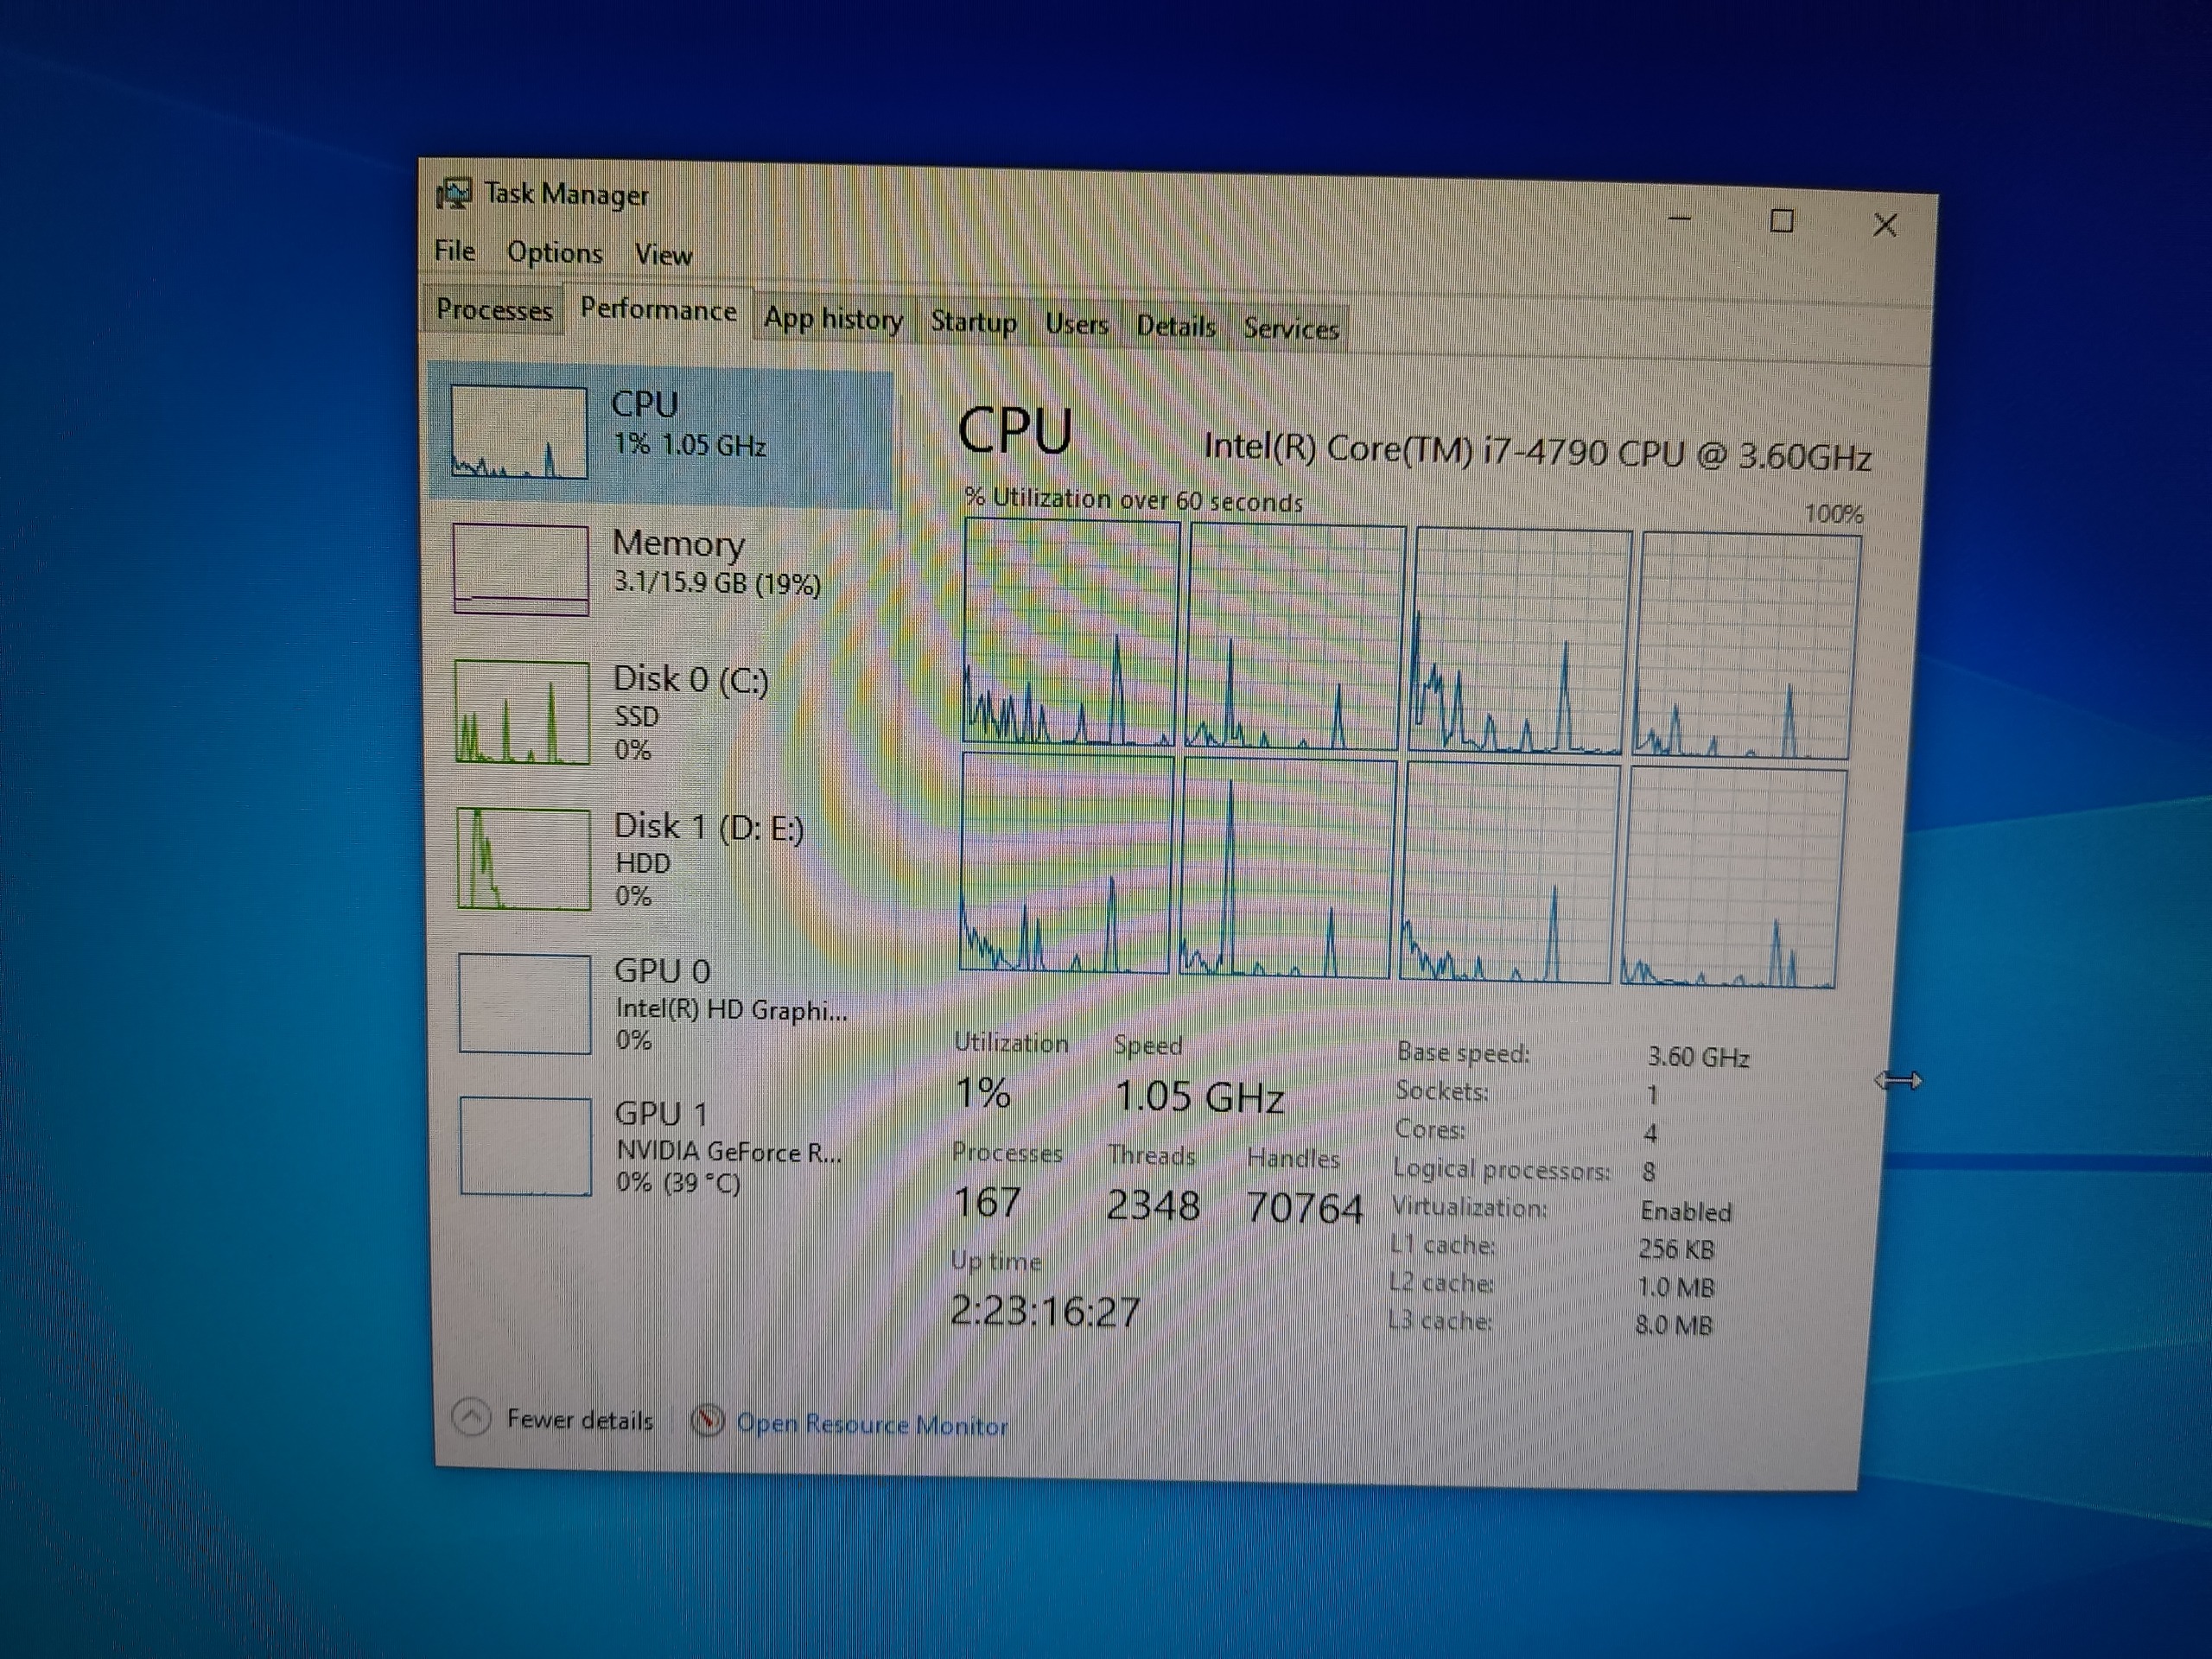
Task: Click the 1.05 GHz speed value
Action: pos(1199,1097)
